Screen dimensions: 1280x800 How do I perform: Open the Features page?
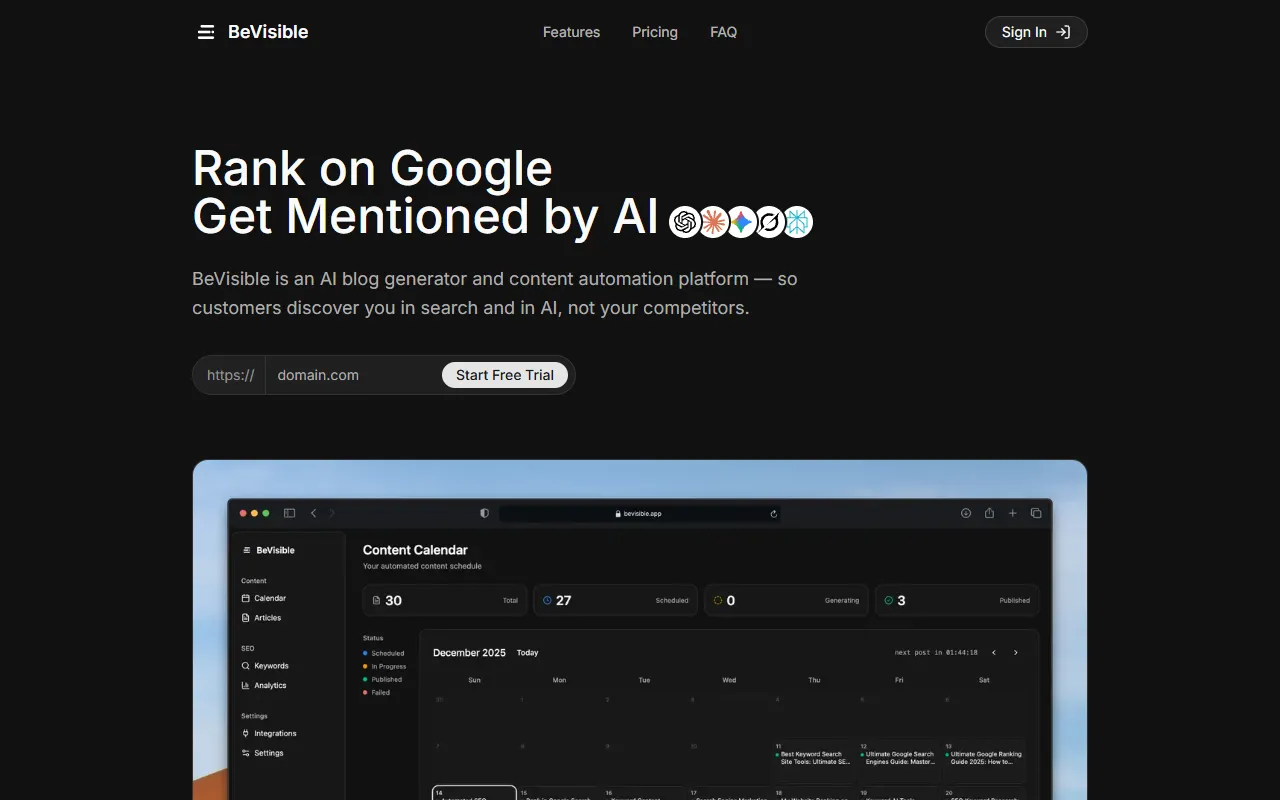[x=571, y=32]
